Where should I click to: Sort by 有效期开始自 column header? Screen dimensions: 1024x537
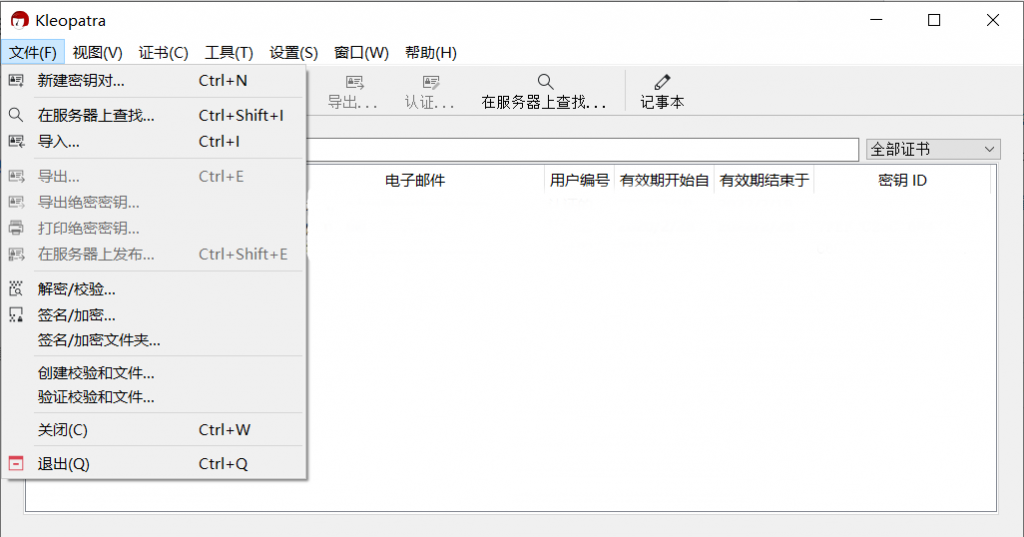coord(664,180)
